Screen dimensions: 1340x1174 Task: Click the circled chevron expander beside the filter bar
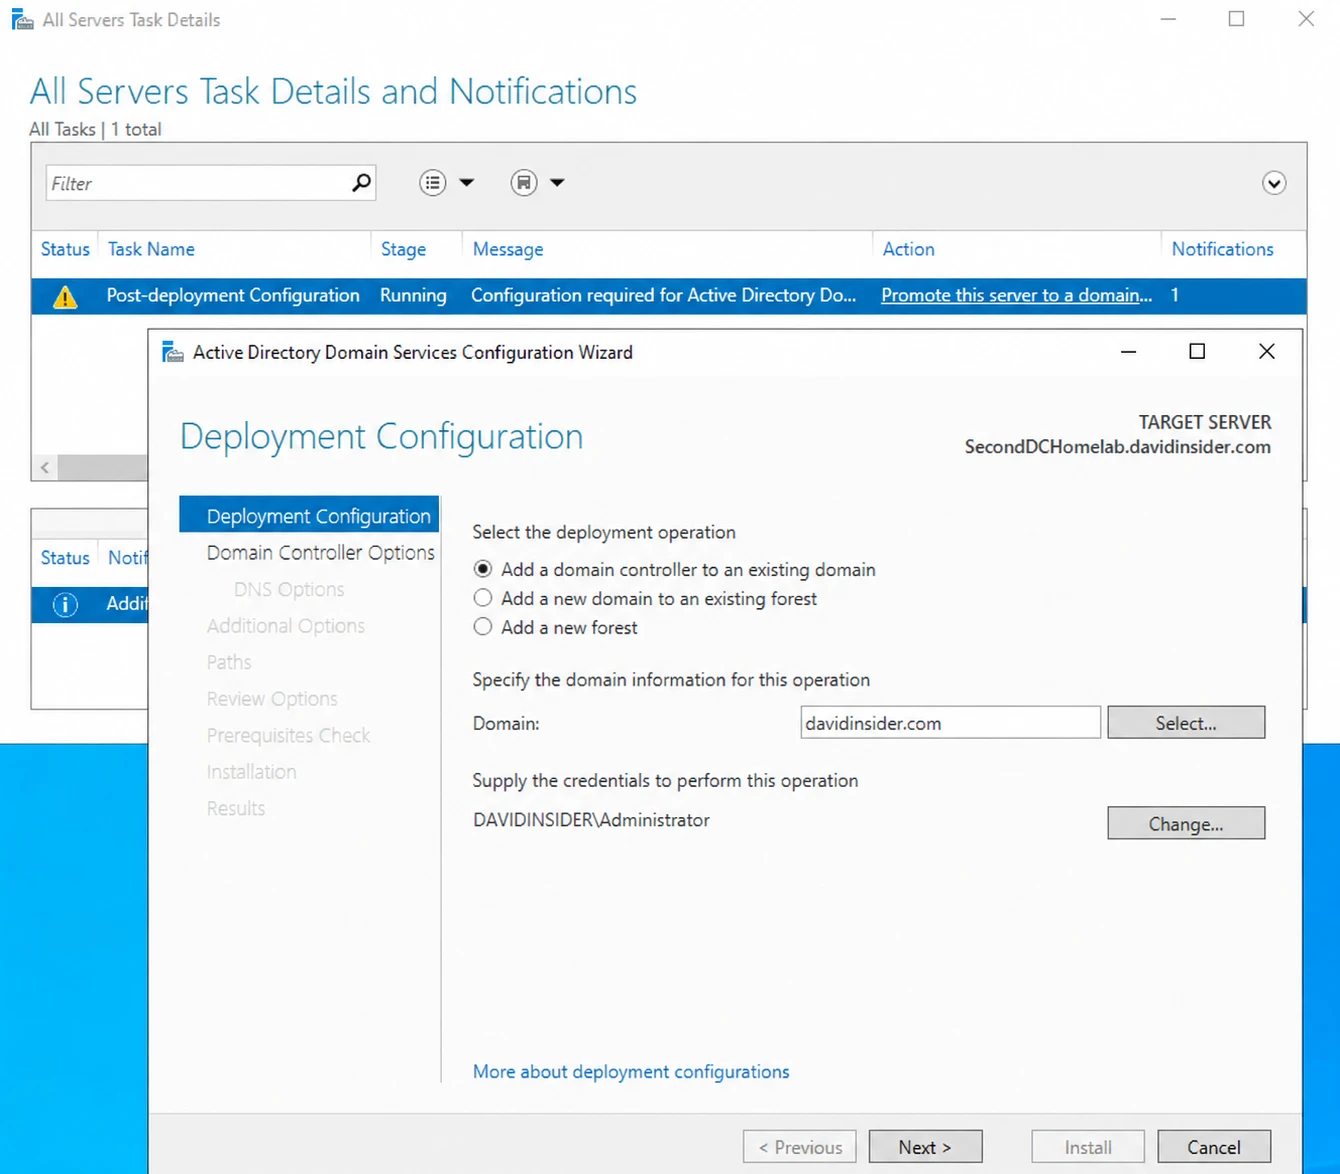(1274, 183)
